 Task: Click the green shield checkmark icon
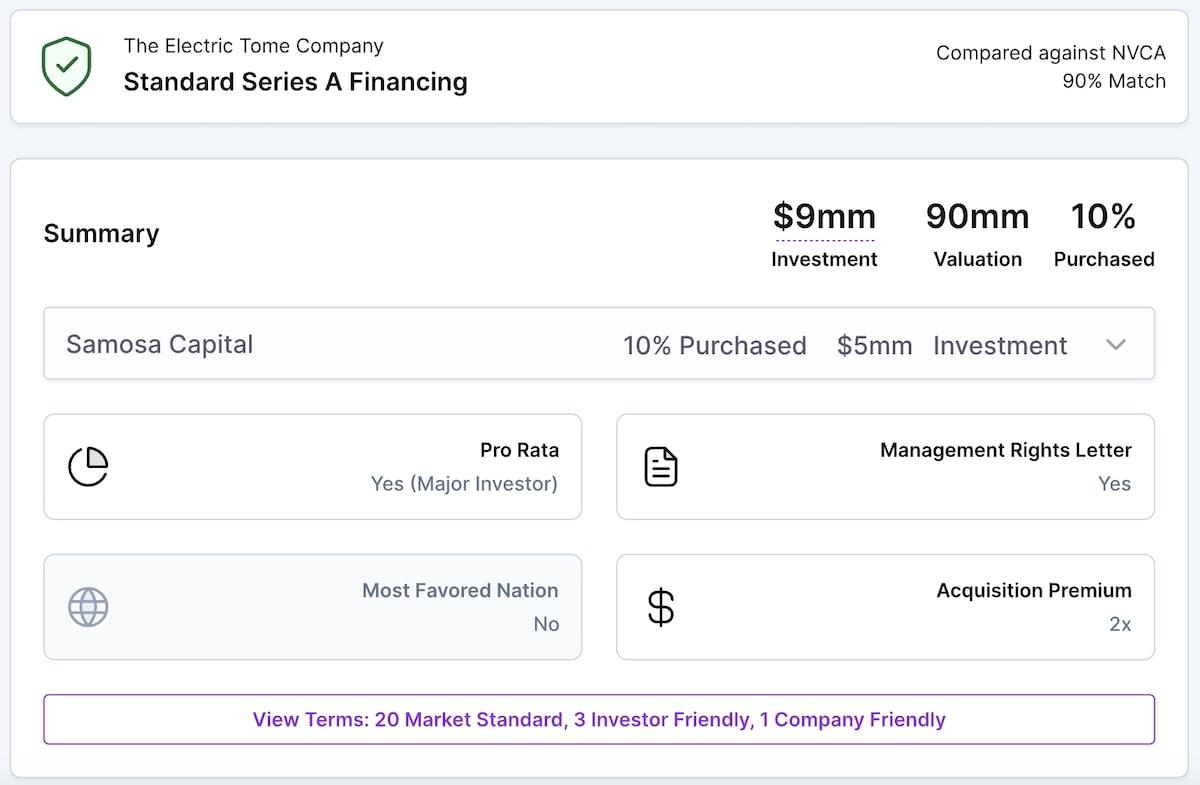pos(66,66)
